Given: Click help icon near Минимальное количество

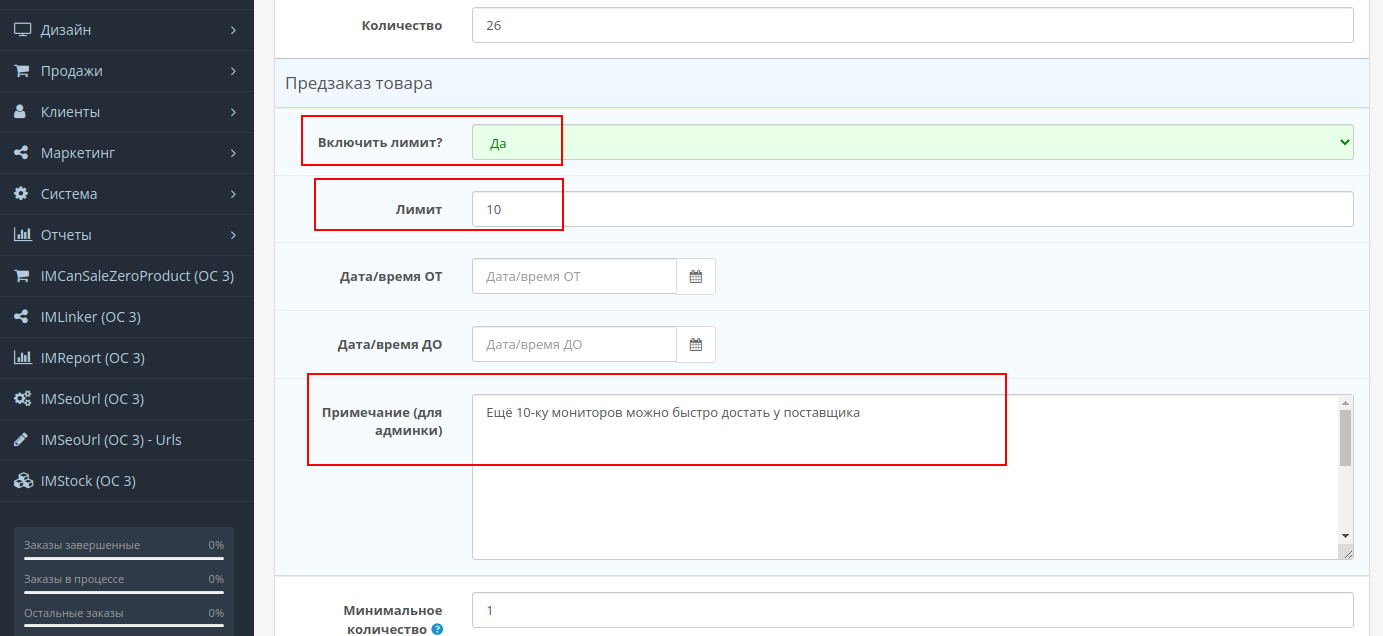Looking at the screenshot, I should 437,630.
